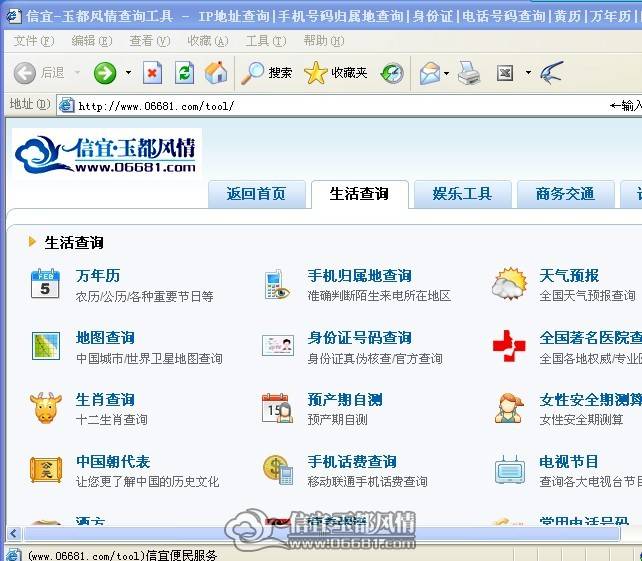Click the green Forward arrow button
The height and width of the screenshot is (561, 642).
[x=105, y=73]
